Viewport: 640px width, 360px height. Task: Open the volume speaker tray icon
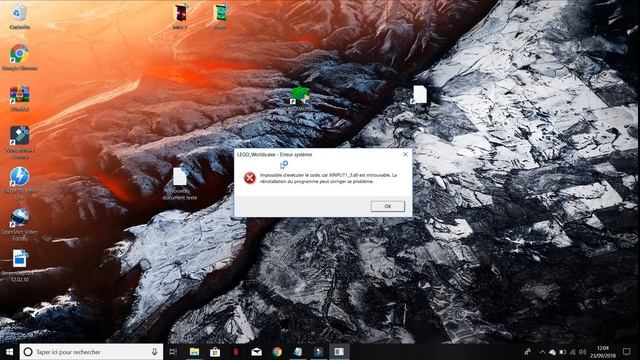[x=582, y=352]
